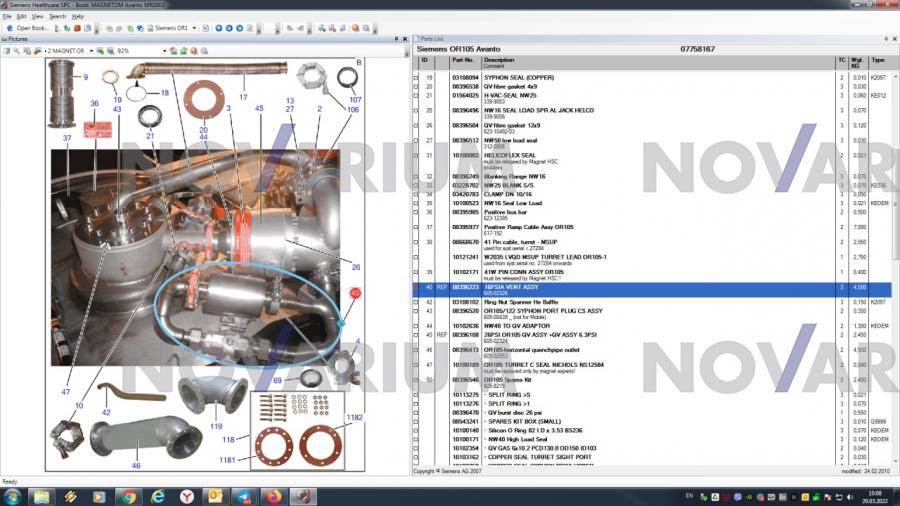Screen dimensions: 900x506
Task: Open the 2 MAGNET OR picture dropdown
Action: [91, 50]
